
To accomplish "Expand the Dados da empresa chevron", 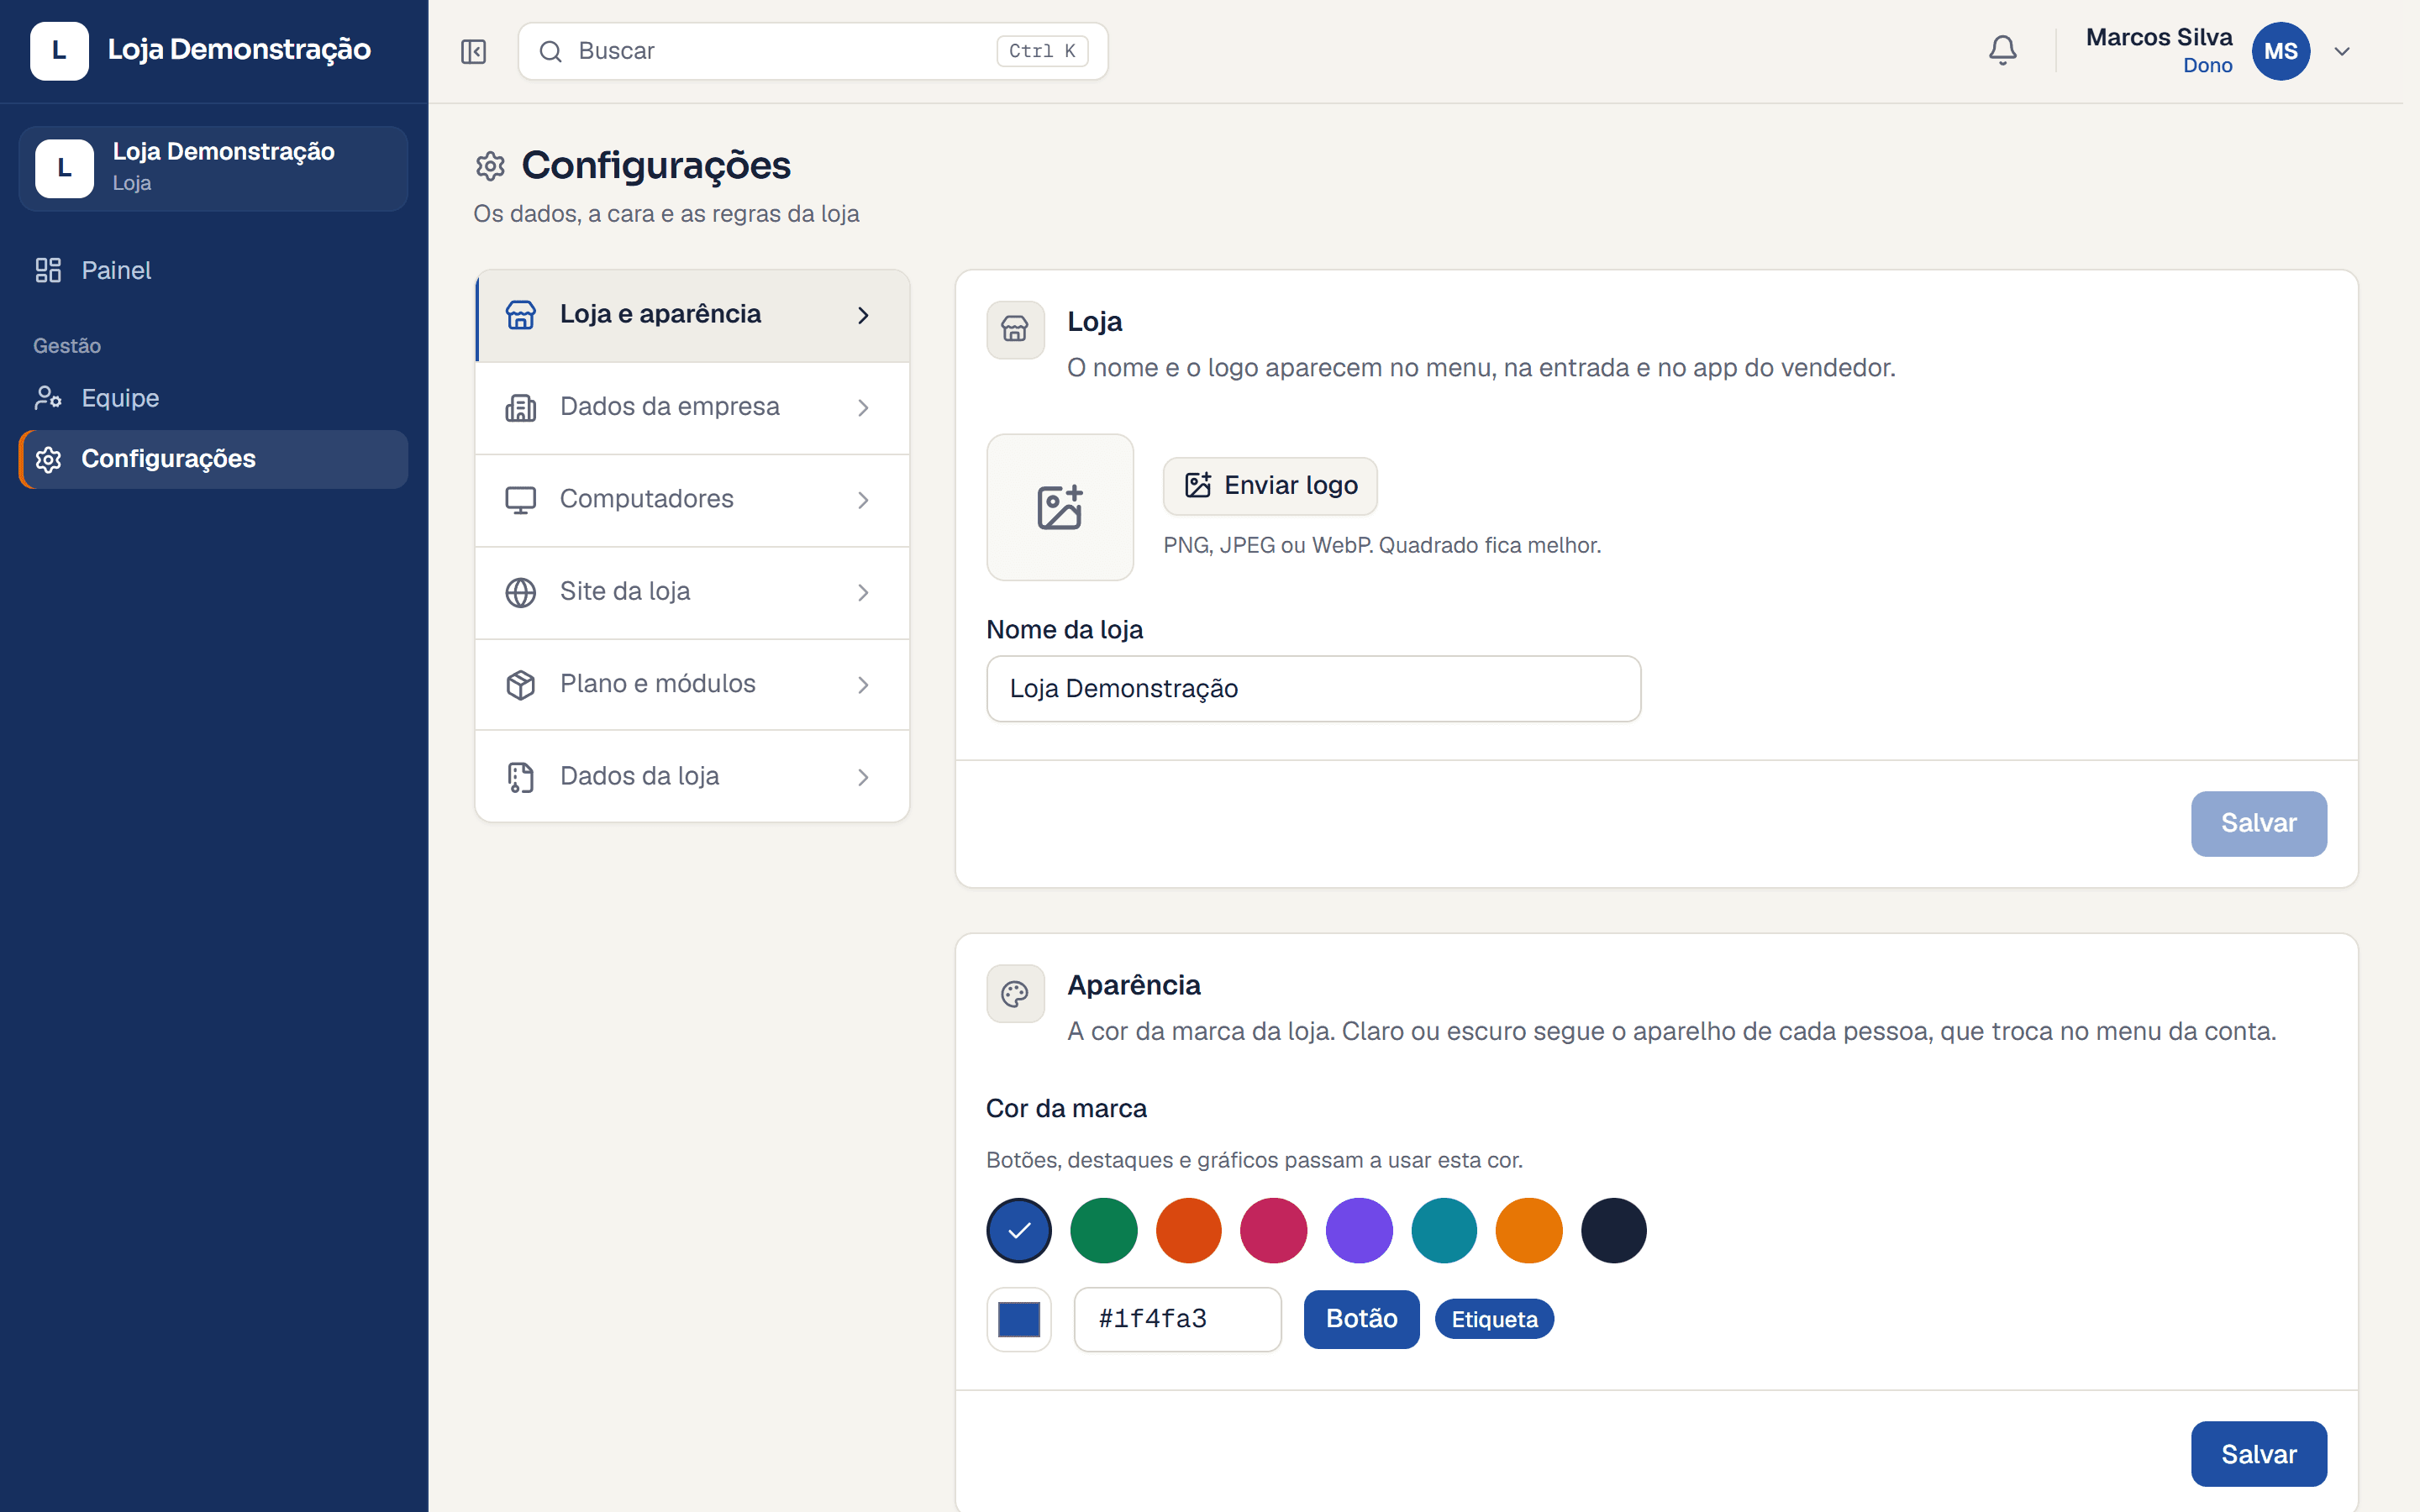I will pos(863,407).
